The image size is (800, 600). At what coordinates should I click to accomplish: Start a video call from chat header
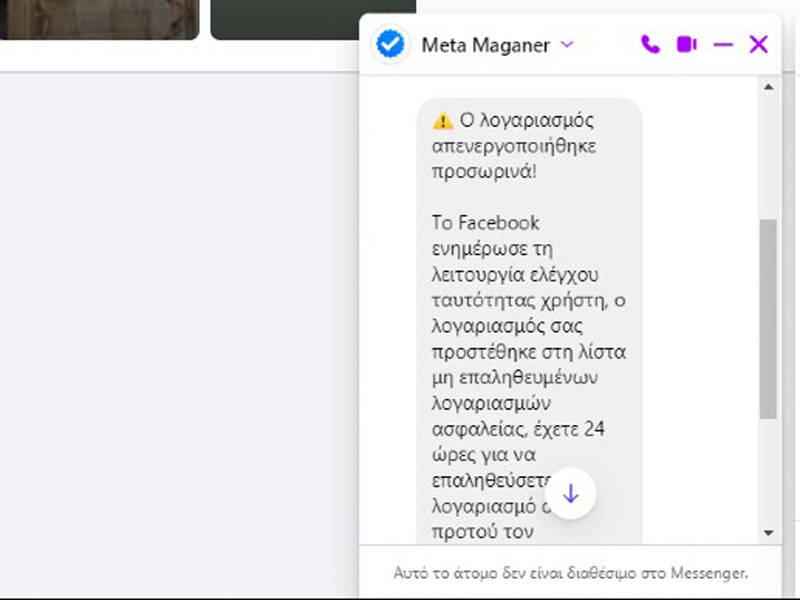686,44
